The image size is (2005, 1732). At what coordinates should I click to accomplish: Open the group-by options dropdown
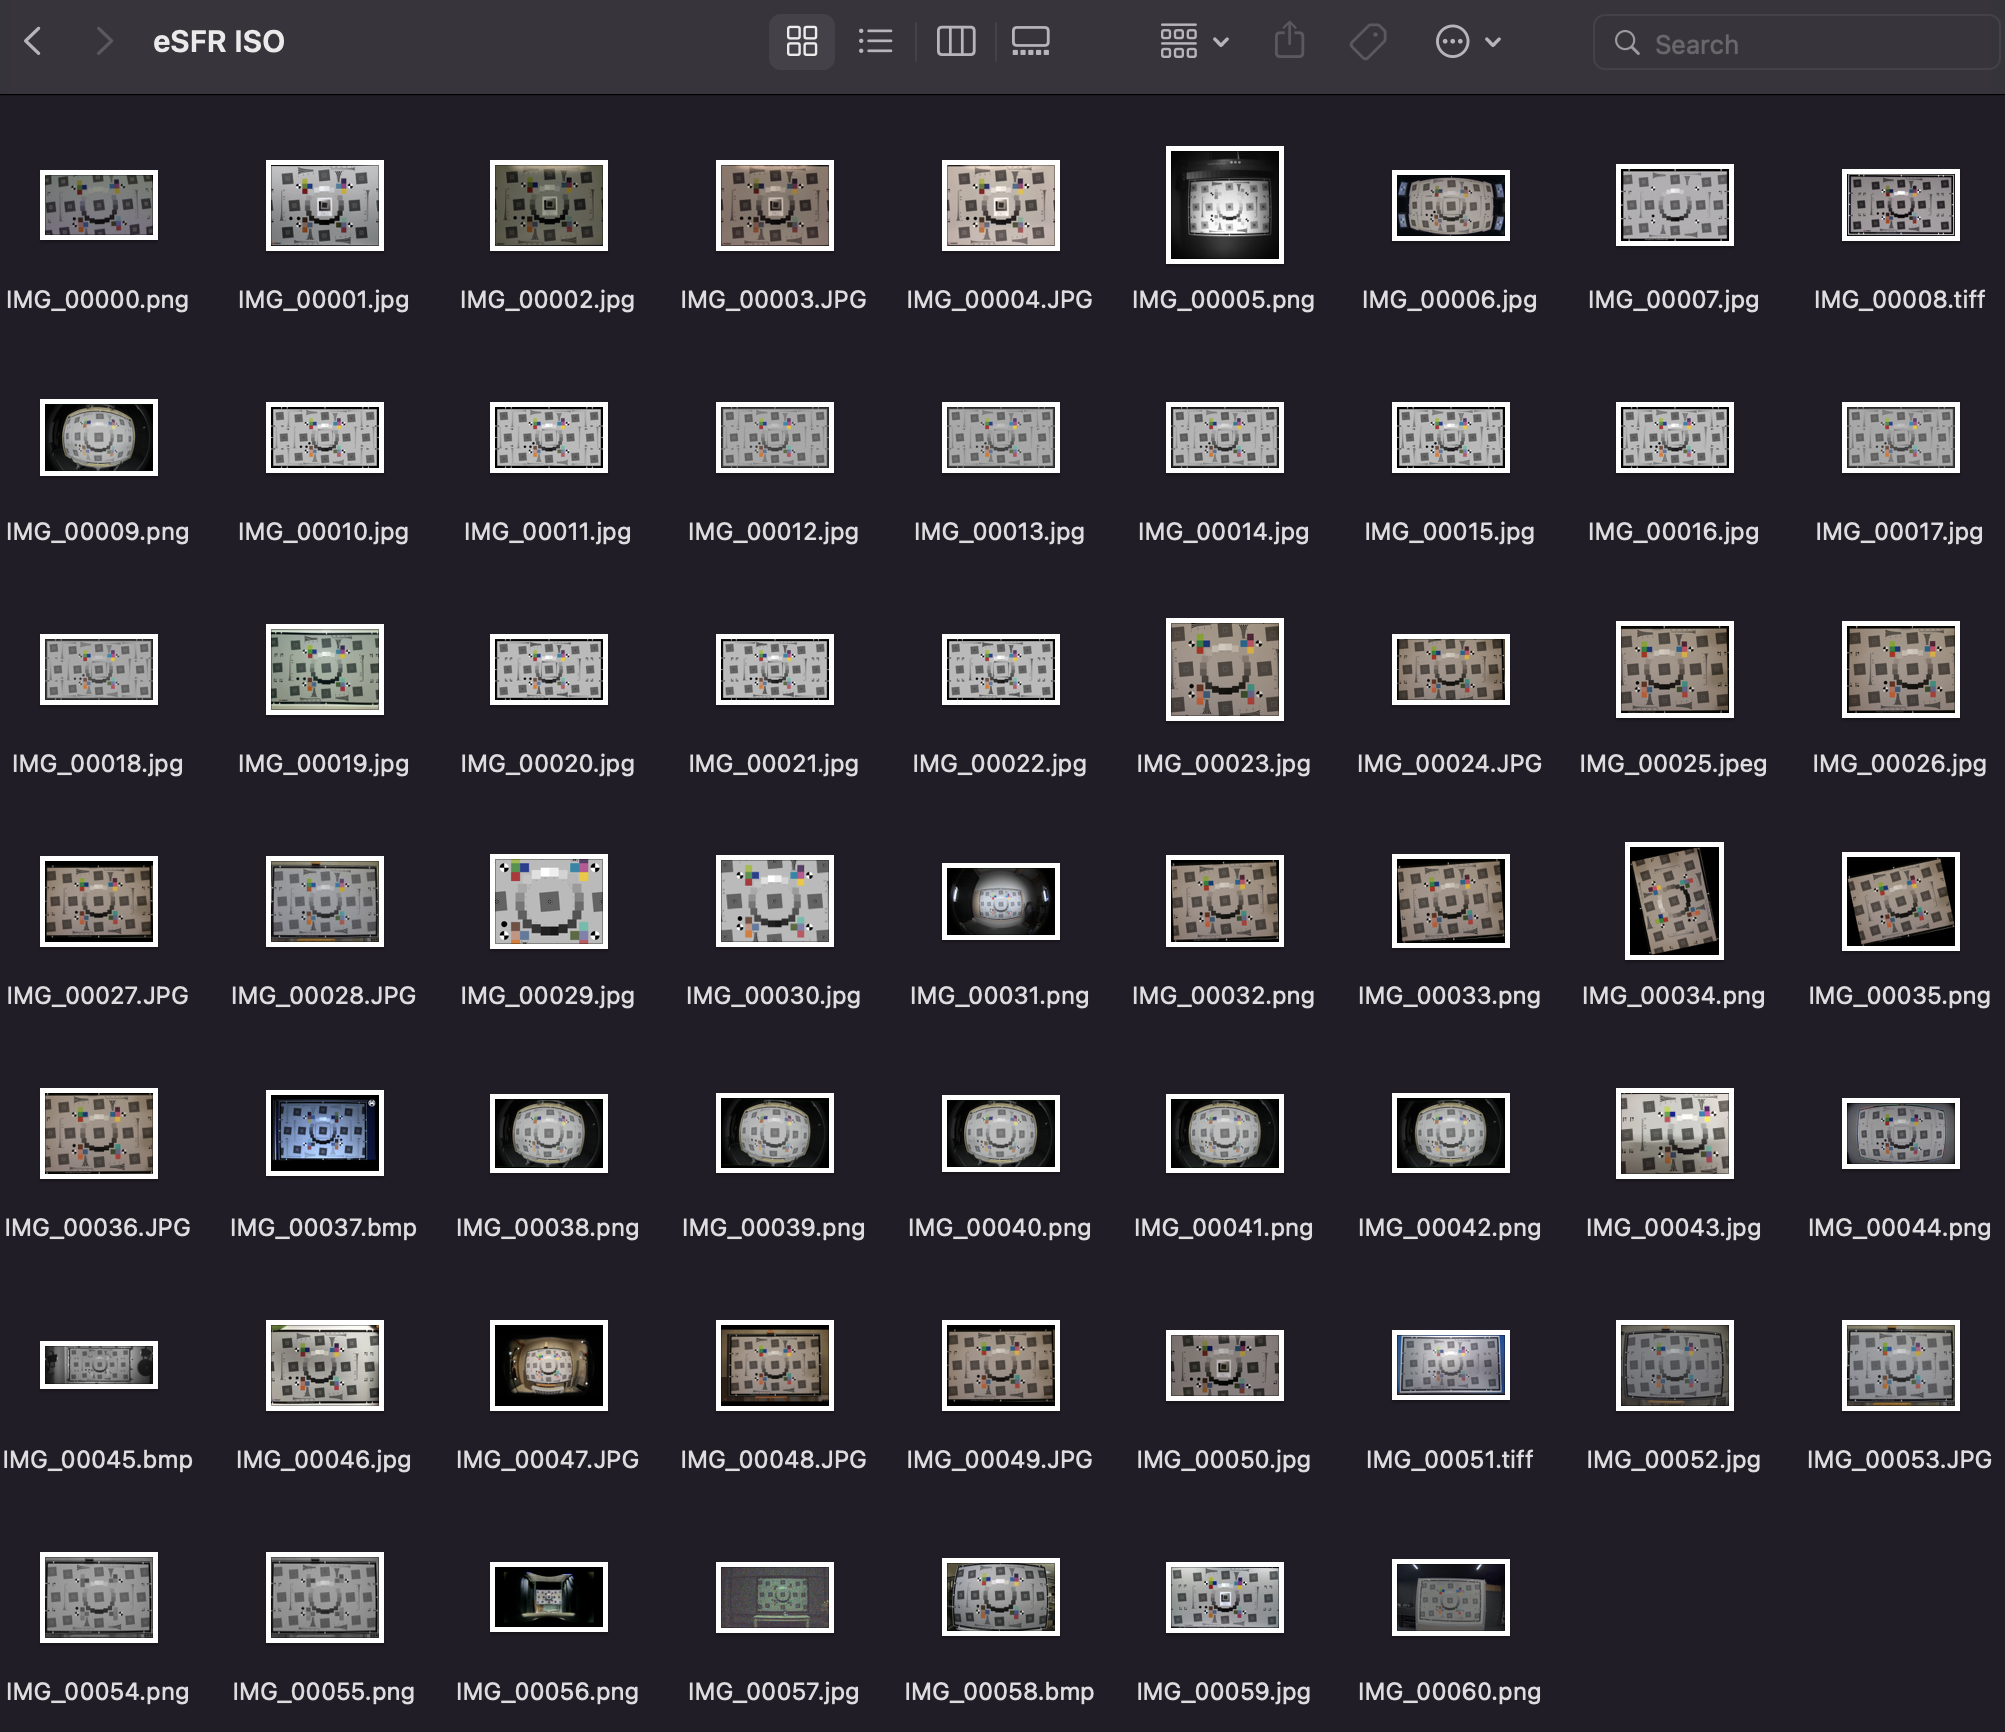click(x=1194, y=42)
